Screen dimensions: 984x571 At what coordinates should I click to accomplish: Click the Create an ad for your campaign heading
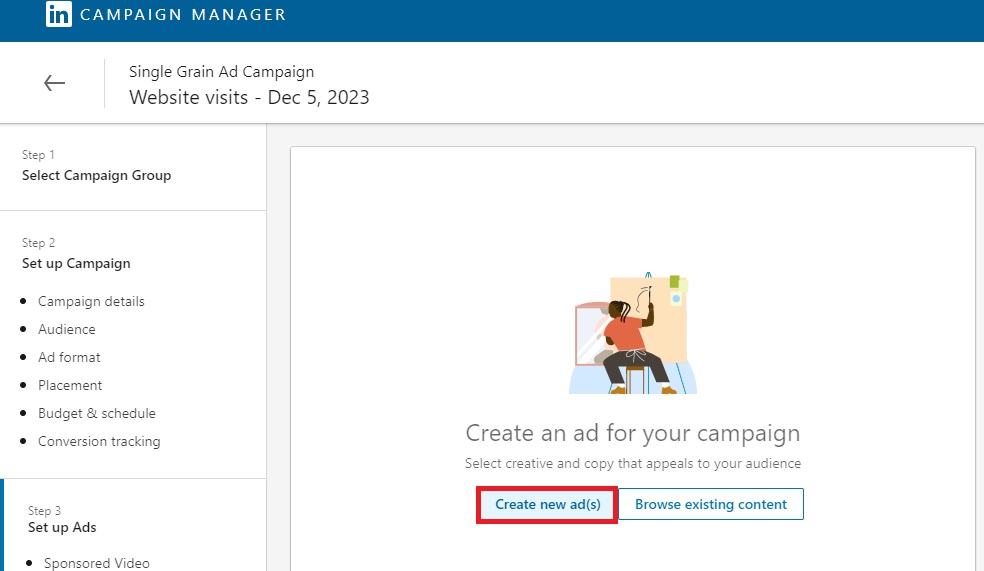click(633, 433)
